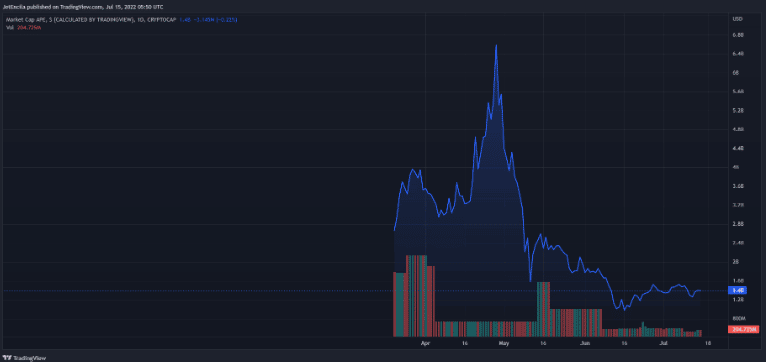The height and width of the screenshot is (362, 766).
Task: Click the May label on the time axis
Action: tap(504, 344)
